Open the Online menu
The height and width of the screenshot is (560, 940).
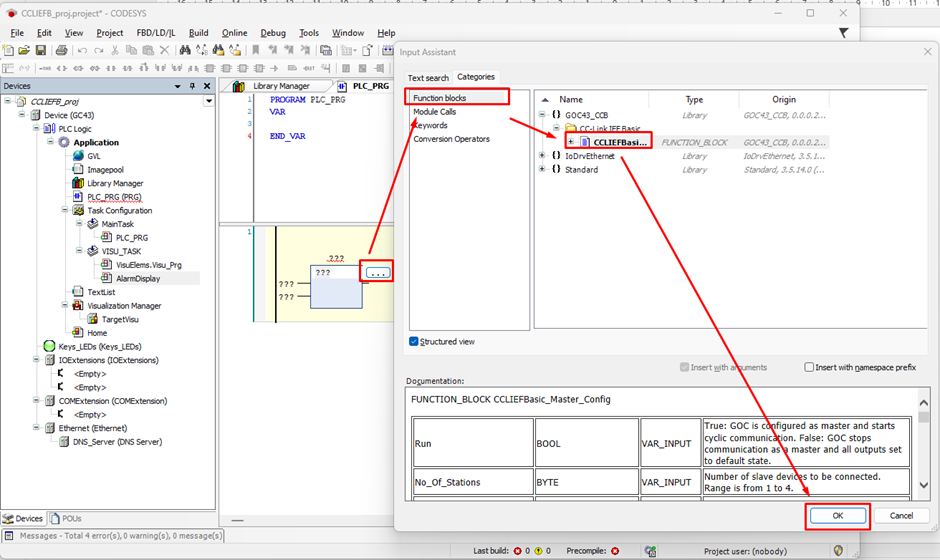click(x=234, y=33)
